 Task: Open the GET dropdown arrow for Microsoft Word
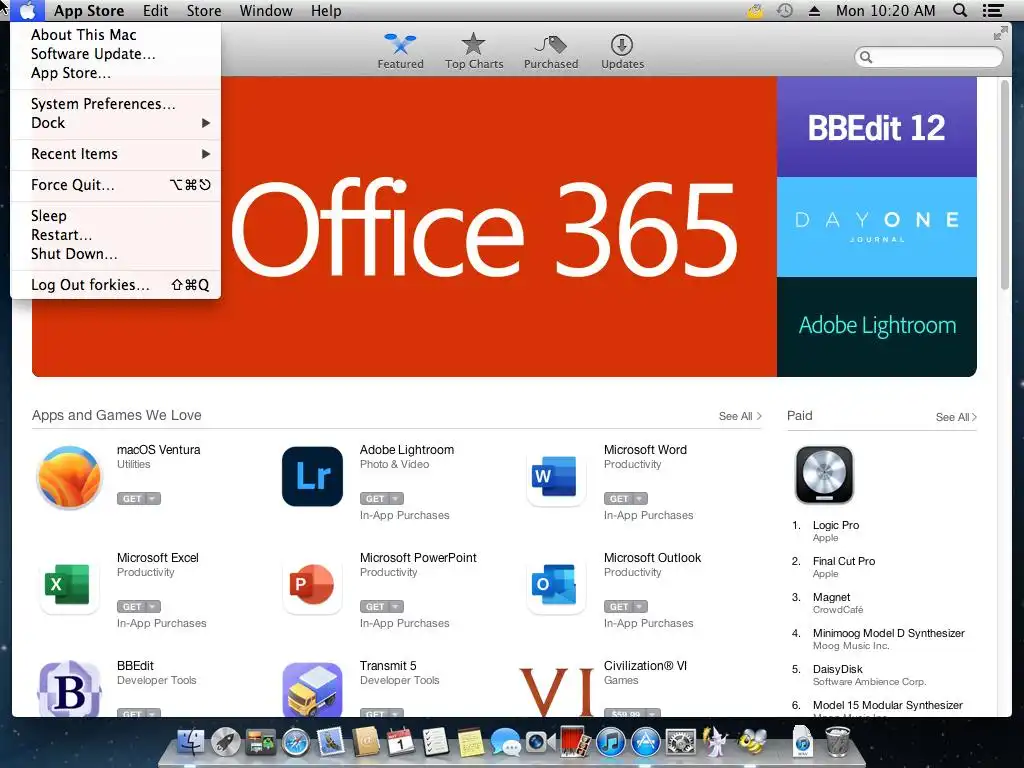640,499
